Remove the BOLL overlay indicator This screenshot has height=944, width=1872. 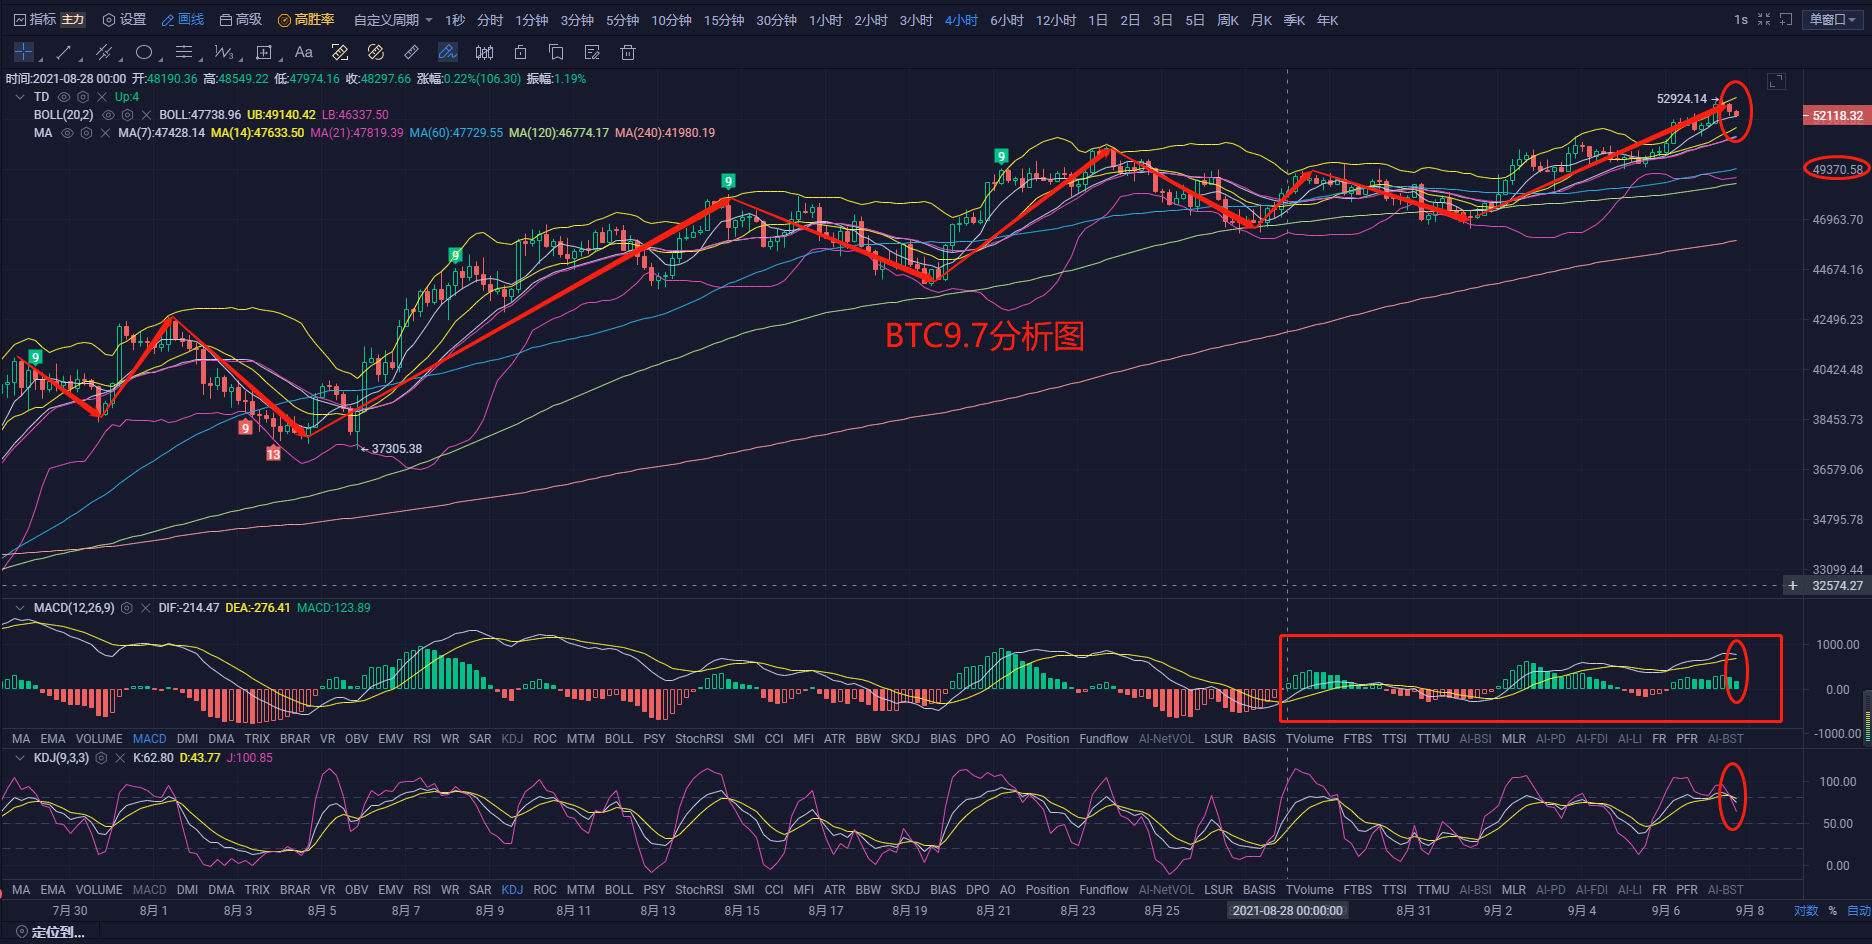146,115
